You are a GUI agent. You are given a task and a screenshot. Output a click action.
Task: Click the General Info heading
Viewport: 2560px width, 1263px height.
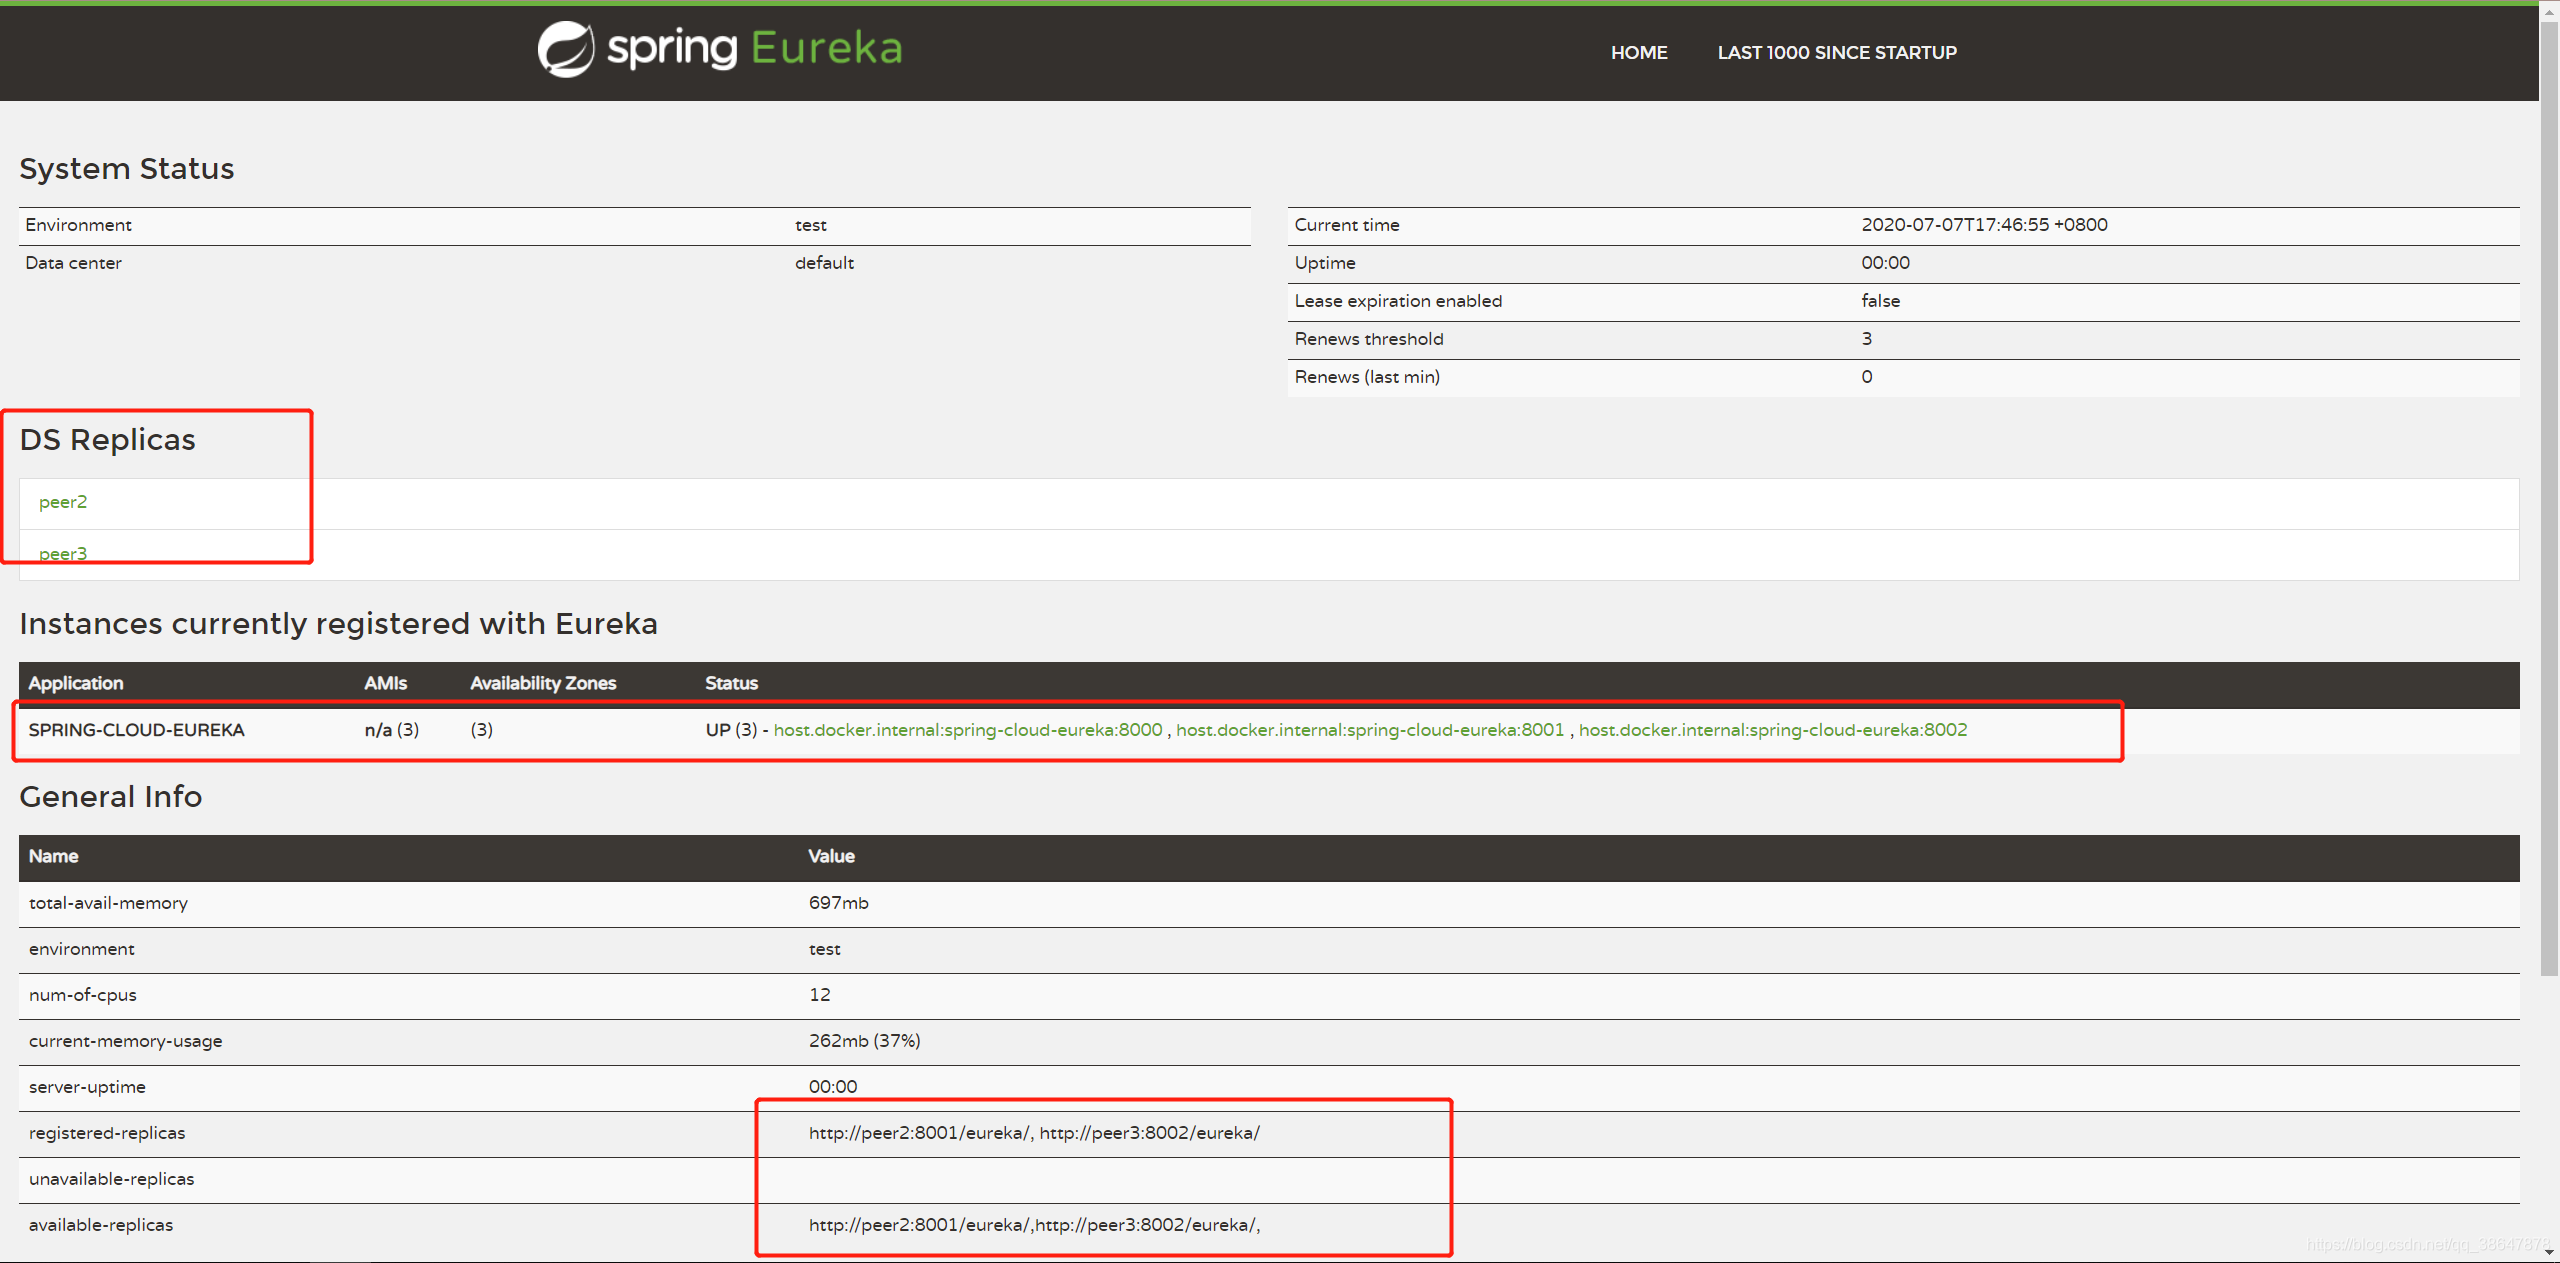tap(110, 797)
